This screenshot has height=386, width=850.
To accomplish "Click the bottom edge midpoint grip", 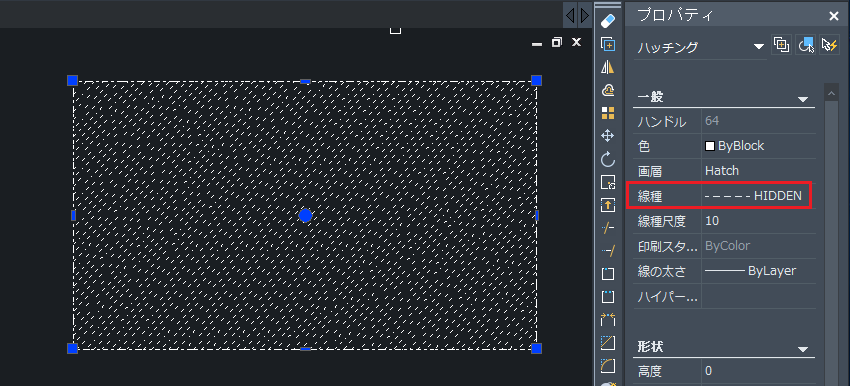I will click(305, 349).
